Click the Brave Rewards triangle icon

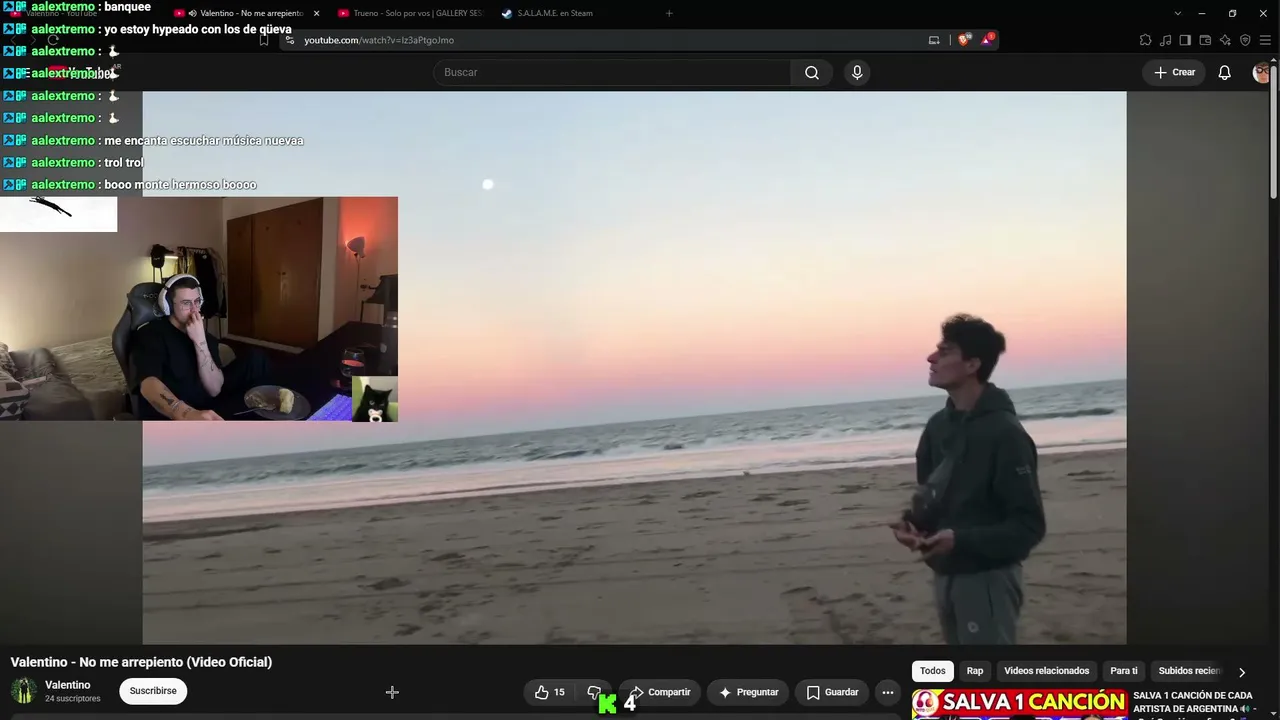tap(987, 40)
